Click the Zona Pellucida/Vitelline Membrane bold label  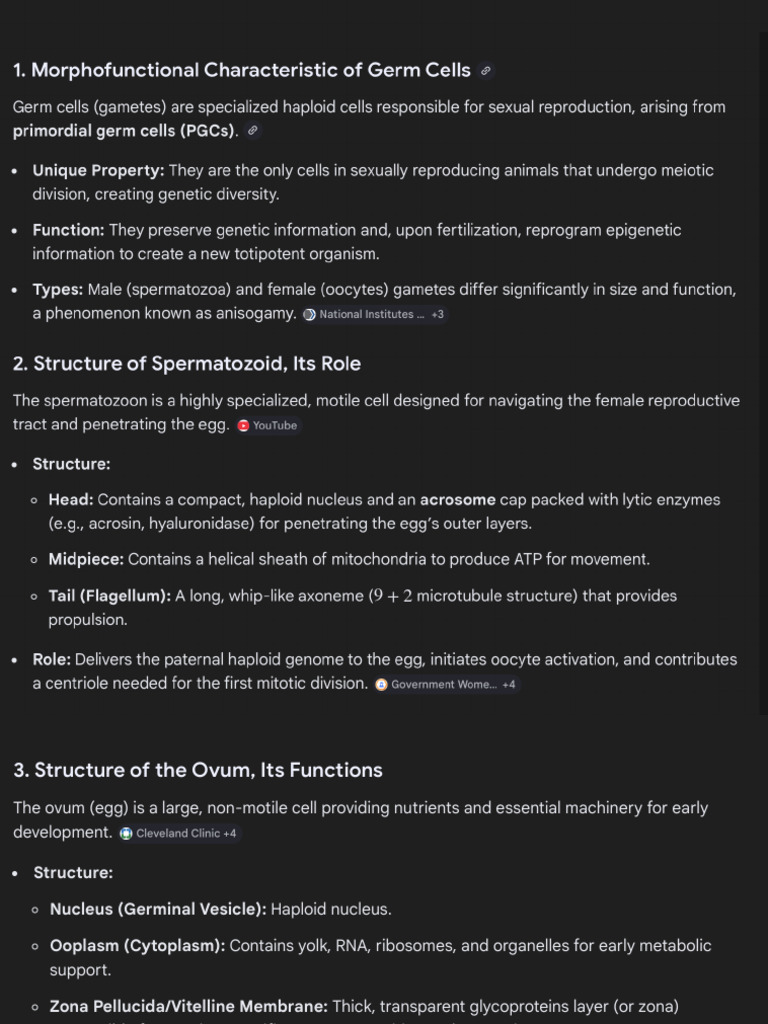pyautogui.click(x=189, y=1006)
